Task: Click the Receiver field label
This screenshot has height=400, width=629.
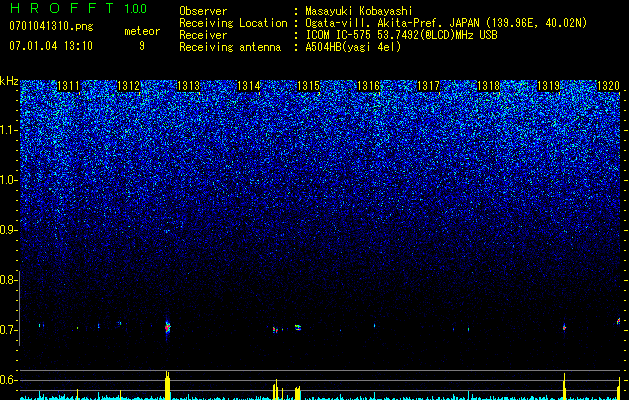Action: pos(203,35)
